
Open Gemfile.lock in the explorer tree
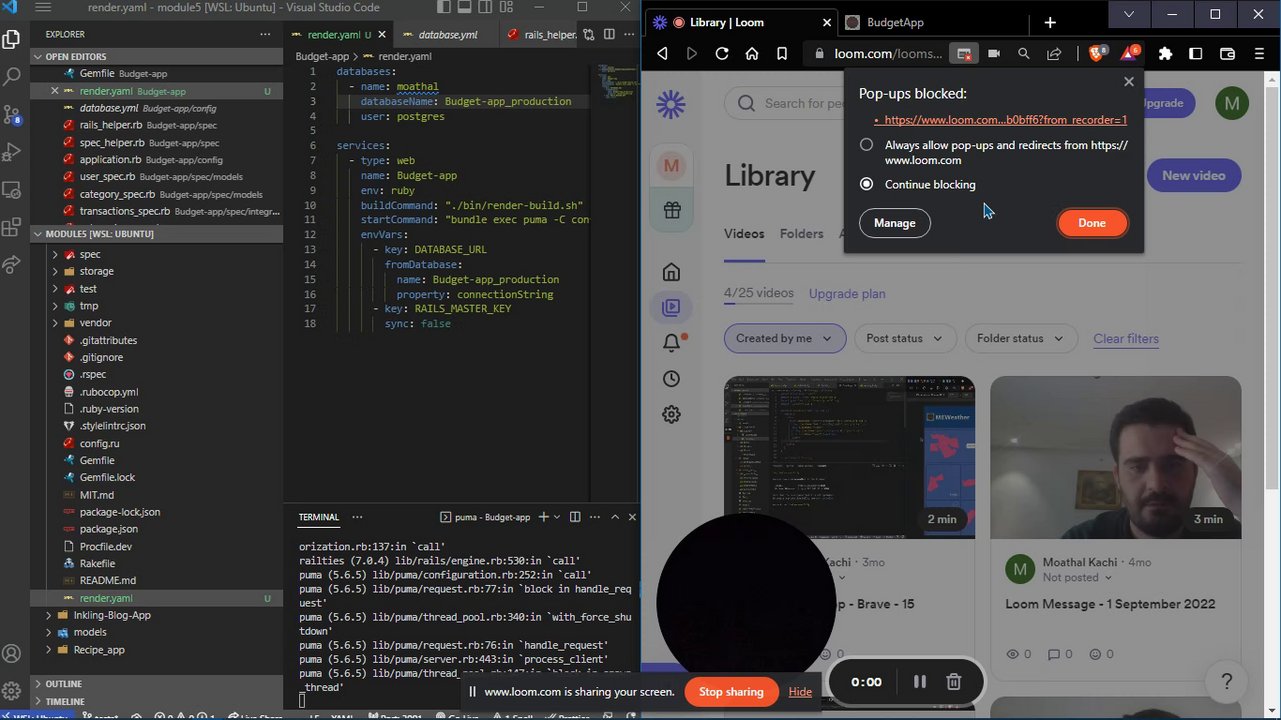107,477
